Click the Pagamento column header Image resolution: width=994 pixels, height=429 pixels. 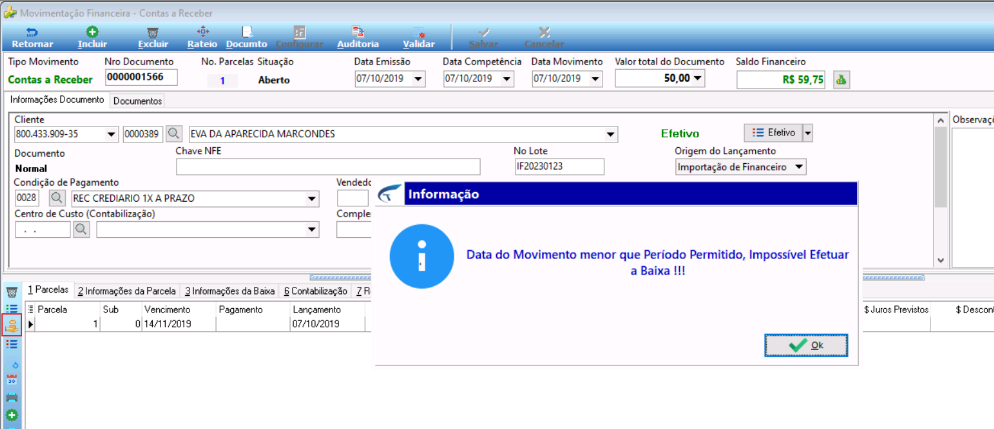pyautogui.click(x=252, y=309)
